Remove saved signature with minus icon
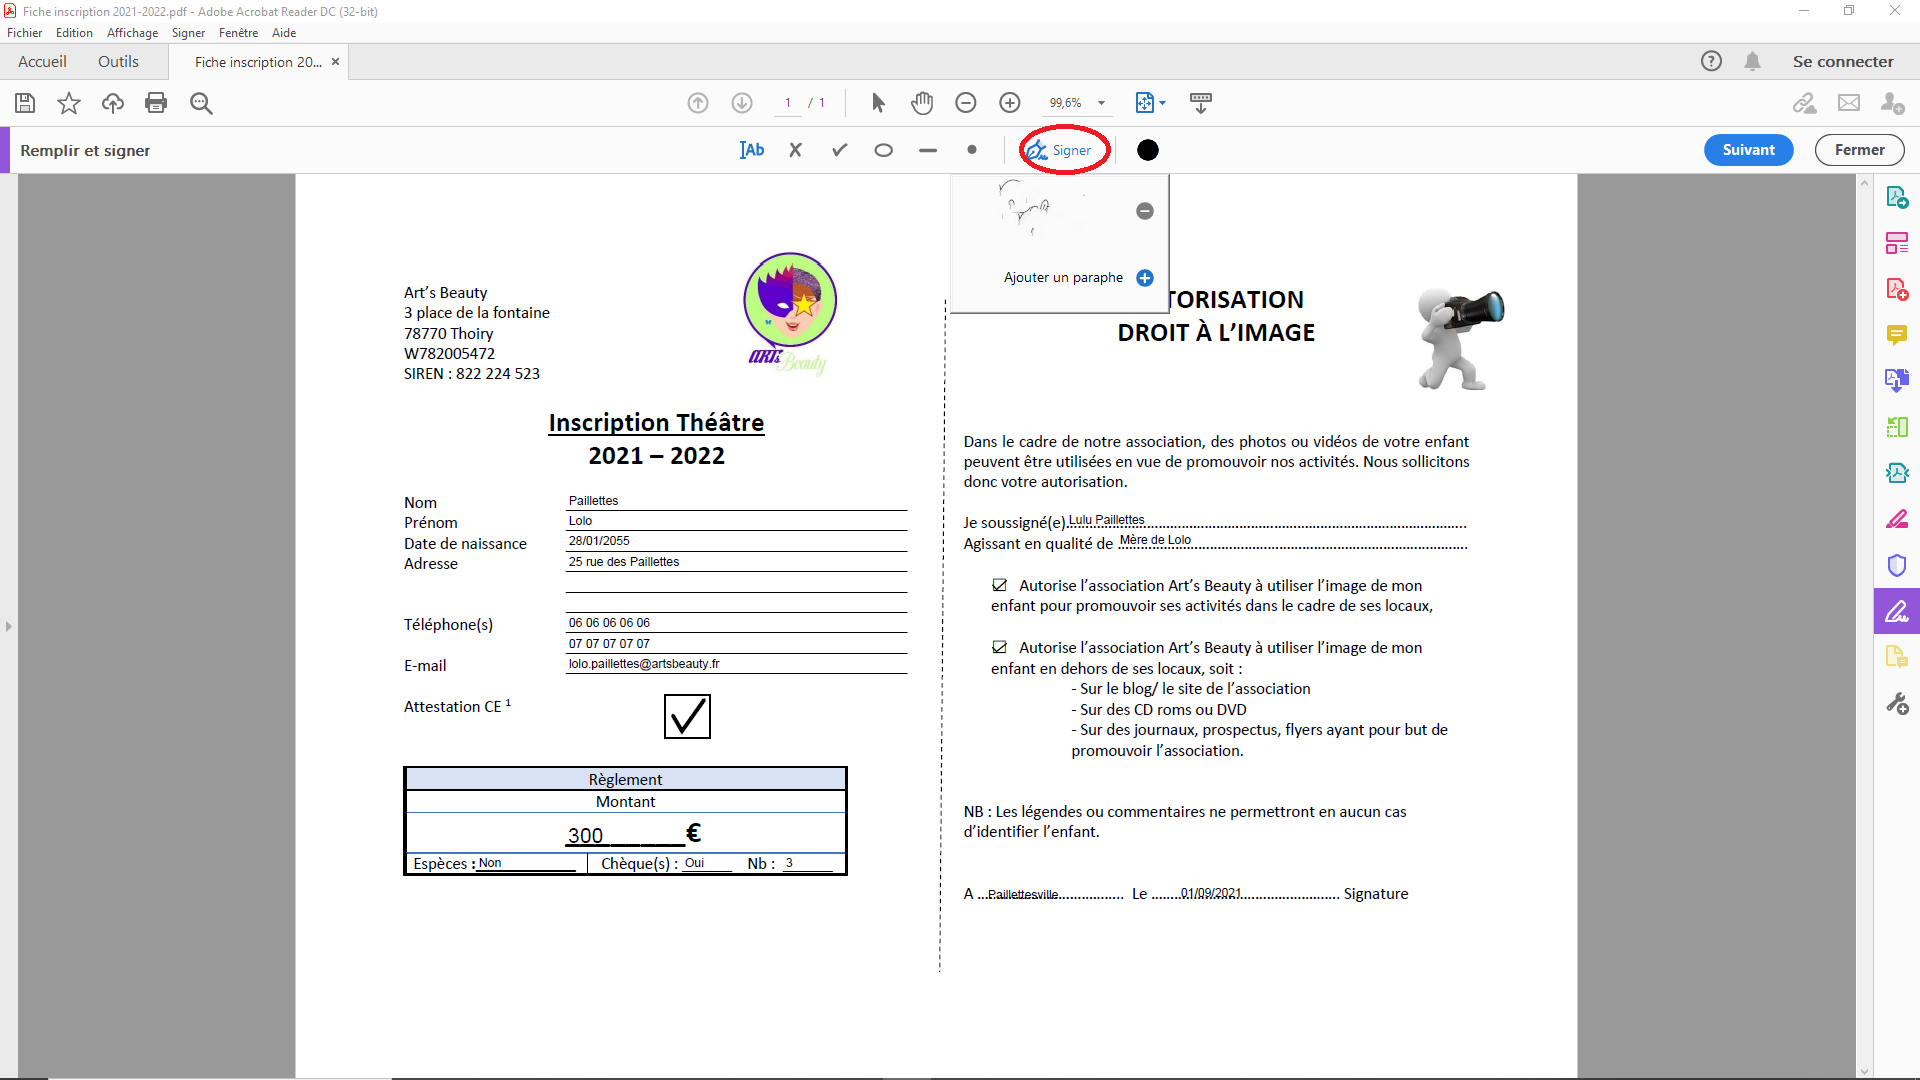The image size is (1920, 1080). [1145, 211]
